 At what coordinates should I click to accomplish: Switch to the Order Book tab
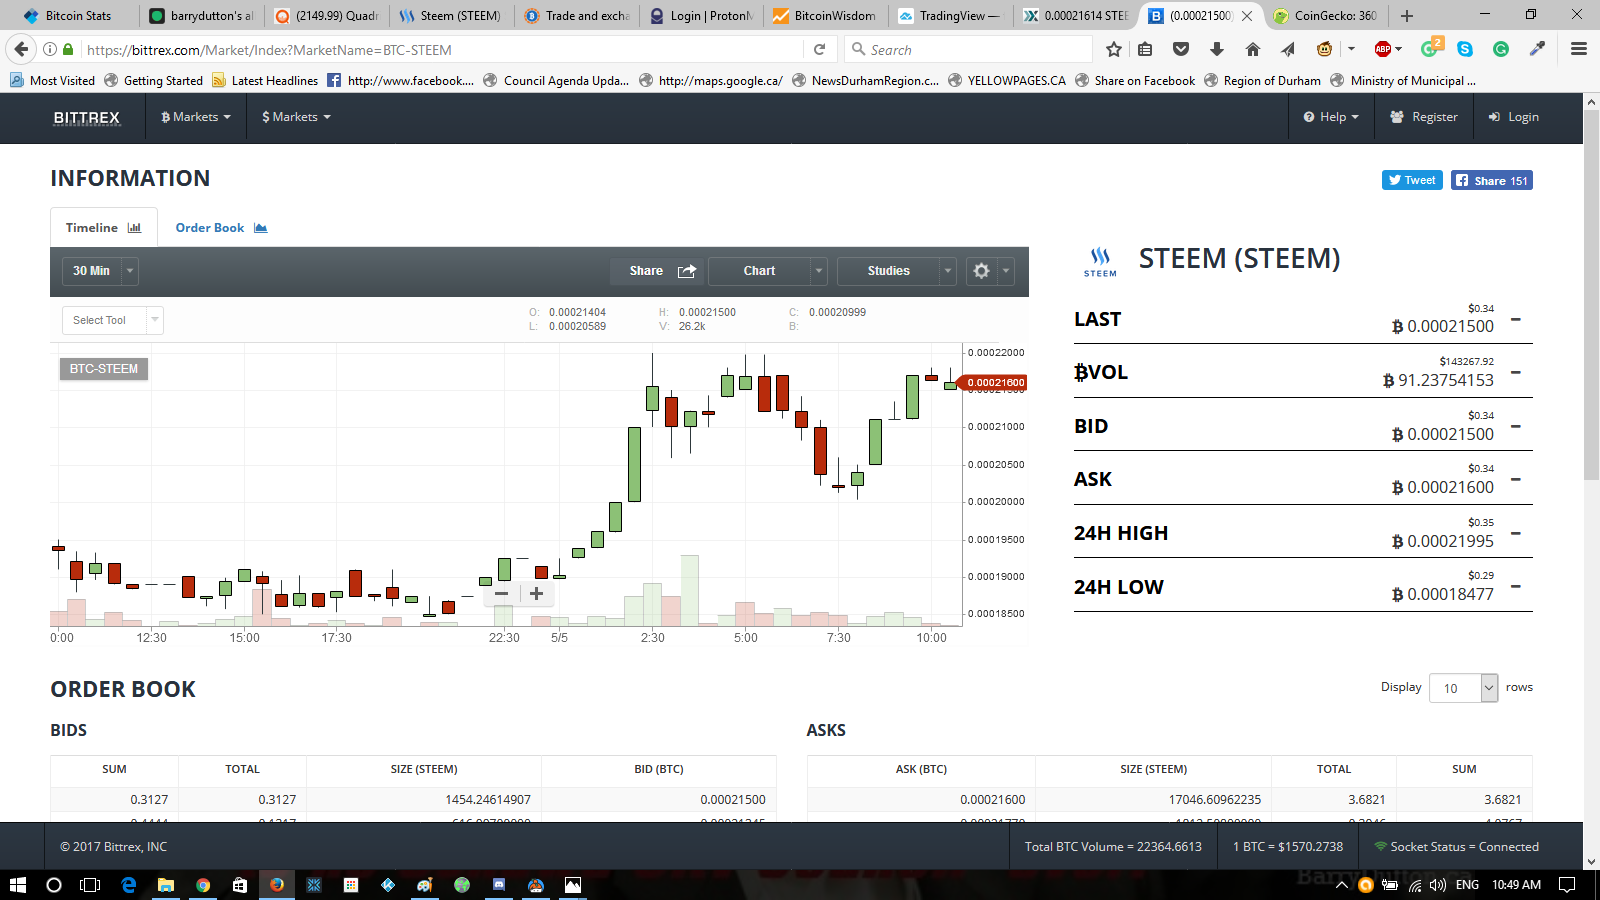(221, 228)
